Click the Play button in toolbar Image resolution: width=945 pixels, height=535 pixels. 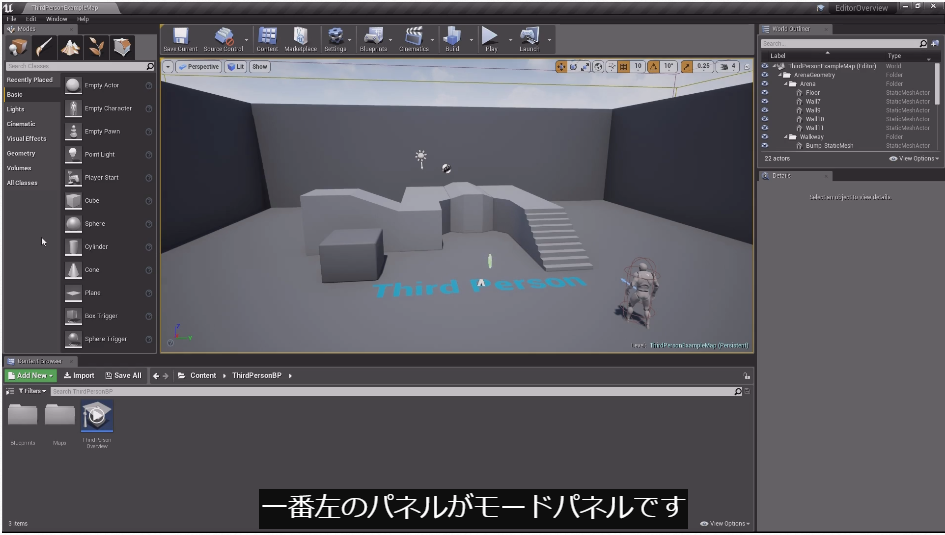(x=491, y=39)
